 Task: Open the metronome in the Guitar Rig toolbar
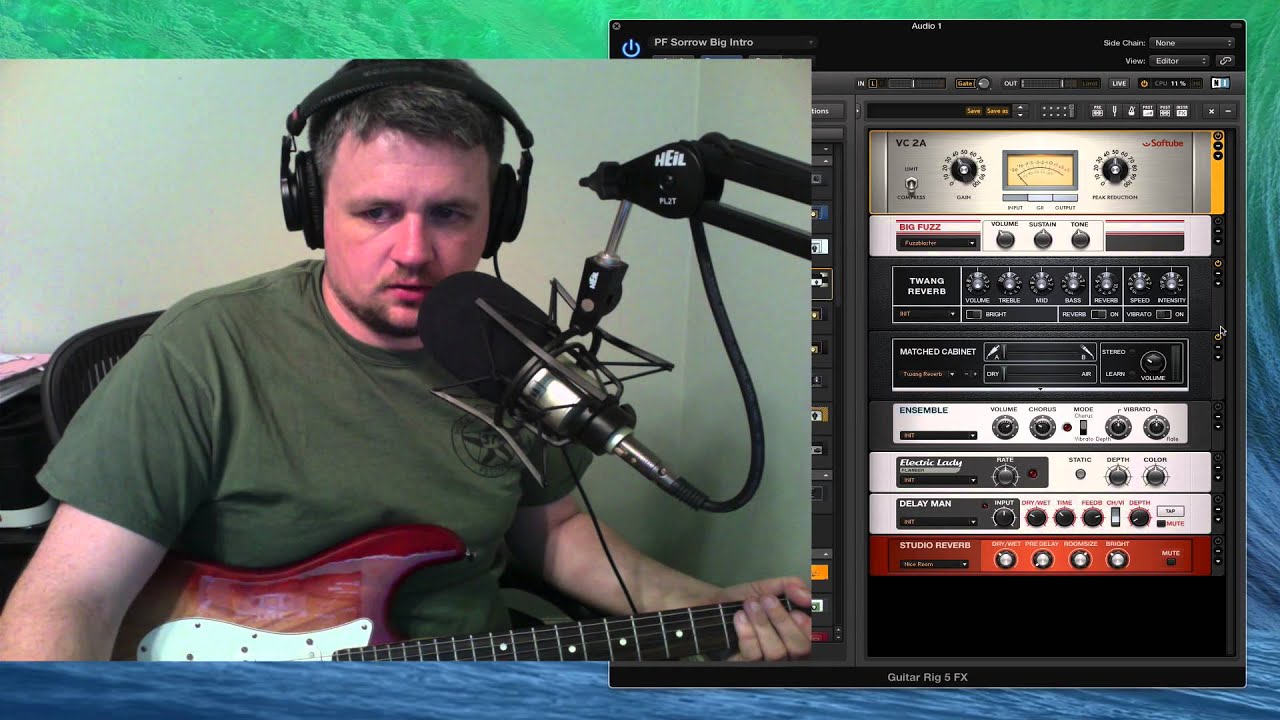click(1131, 111)
